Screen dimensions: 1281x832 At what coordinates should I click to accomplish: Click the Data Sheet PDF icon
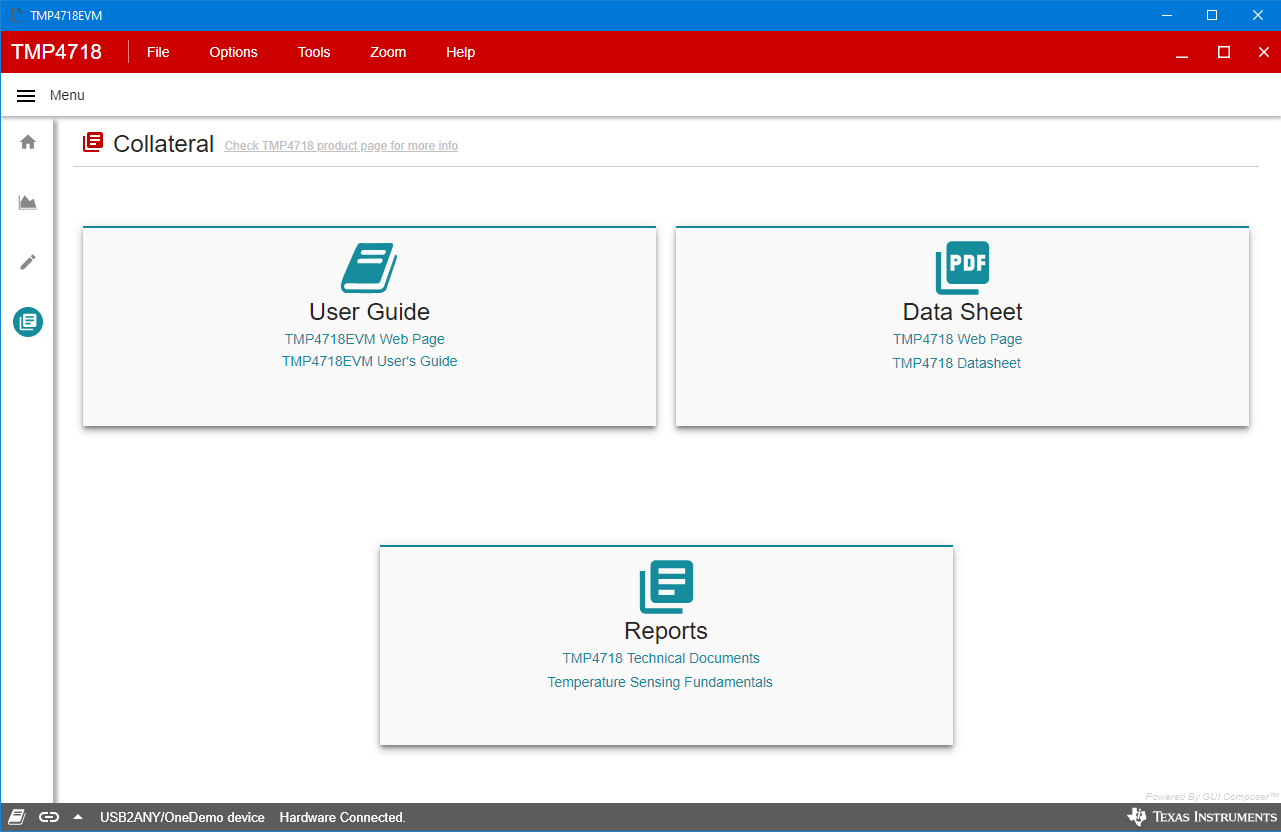tap(962, 267)
